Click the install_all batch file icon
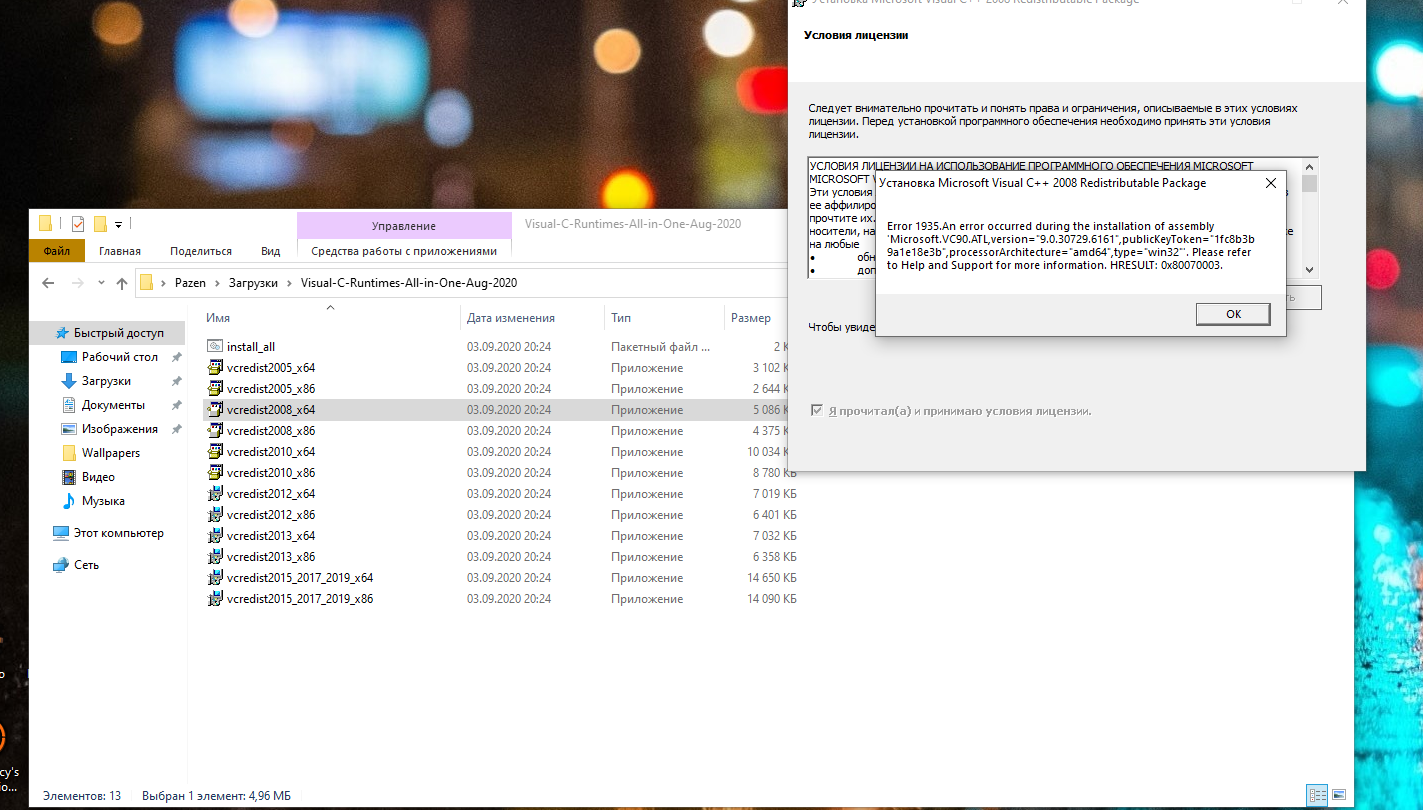1423x810 pixels. (214, 346)
